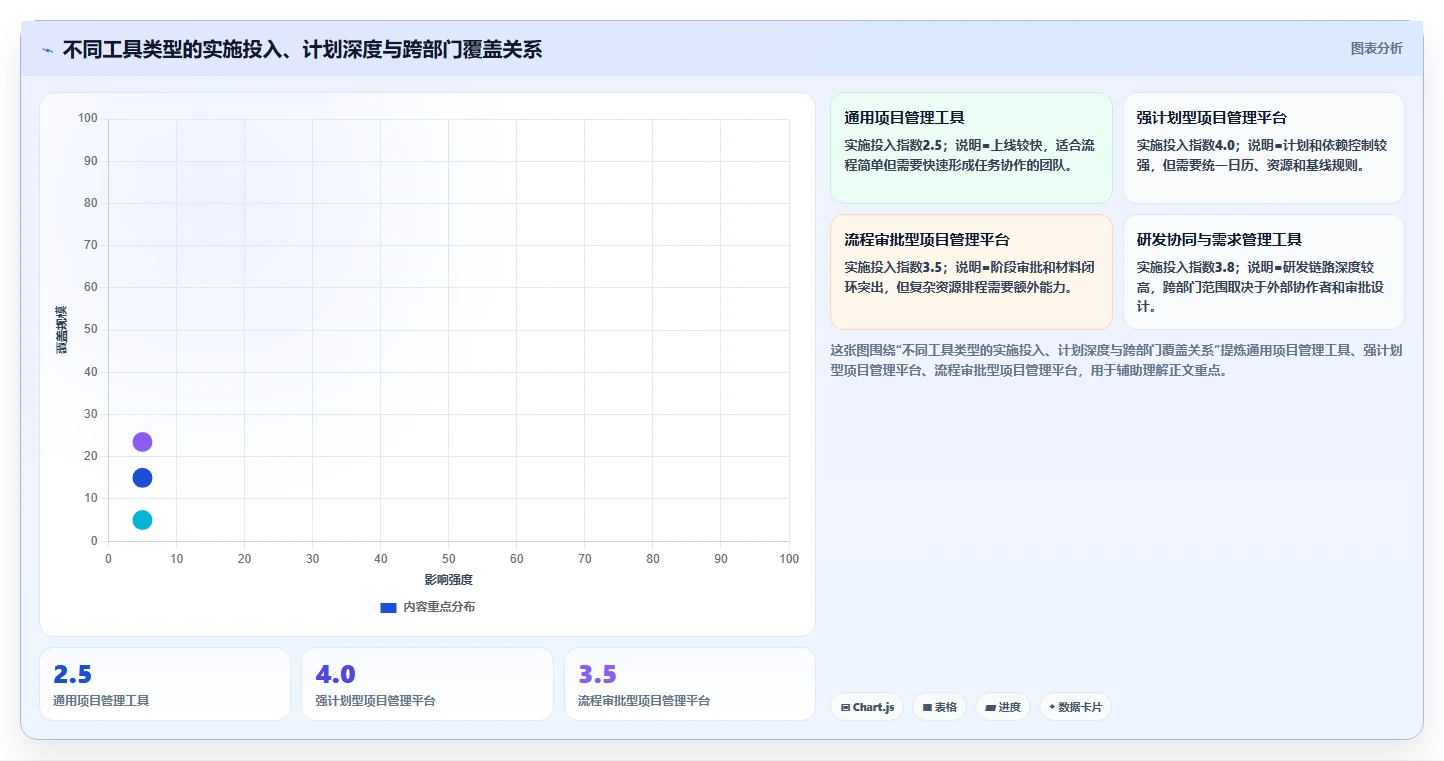The width and height of the screenshot is (1444, 761).
Task: Click the 2.5 通用项目管理工具 stat card
Action: pyautogui.click(x=165, y=684)
